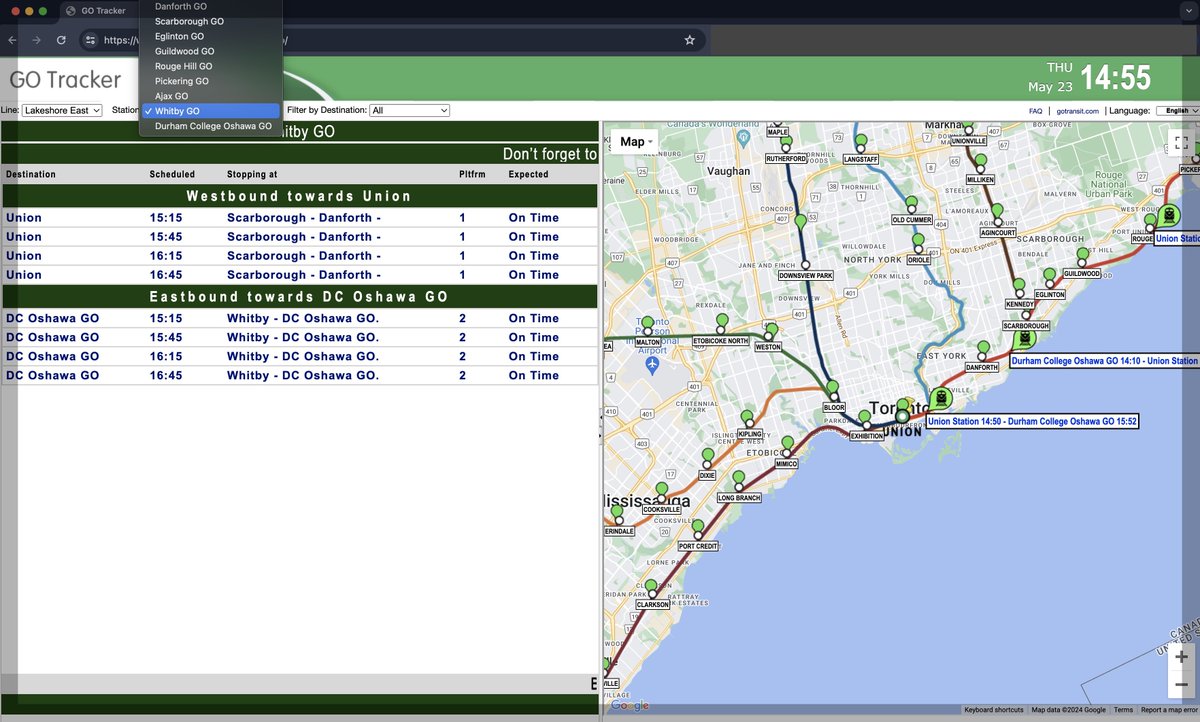Screen dimensions: 1200x722
Task: Click the Google logo on the map
Action: coord(629,706)
